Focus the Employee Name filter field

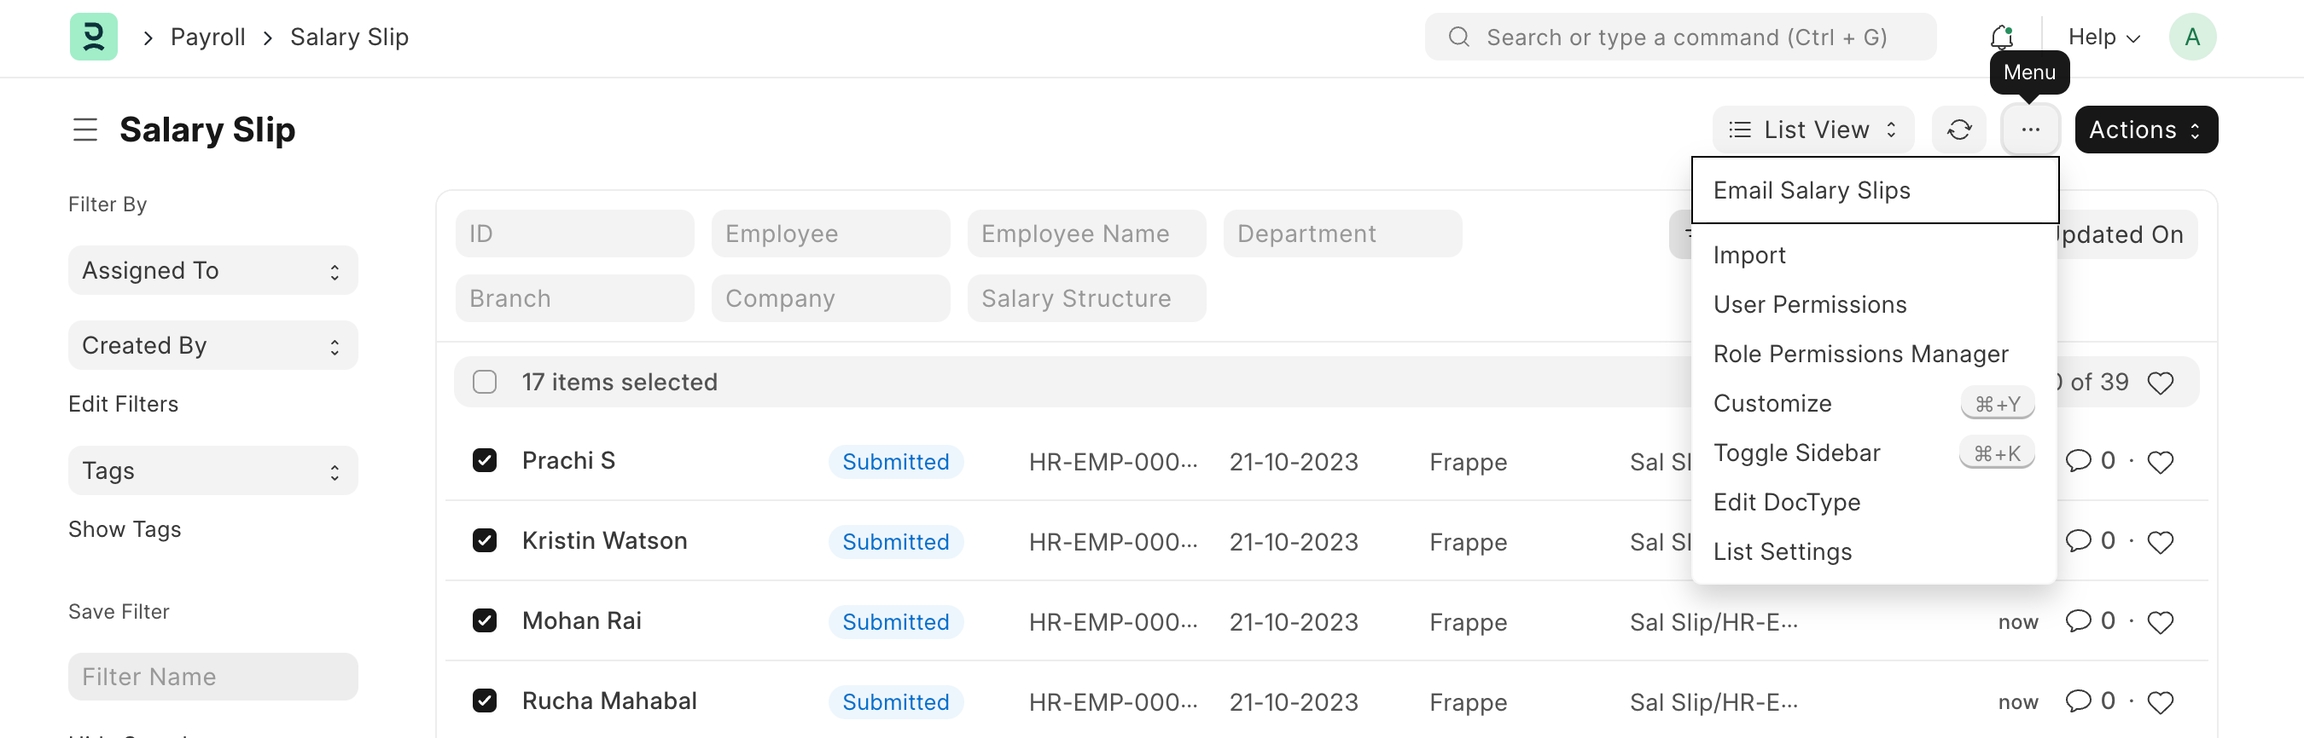[x=1086, y=234]
